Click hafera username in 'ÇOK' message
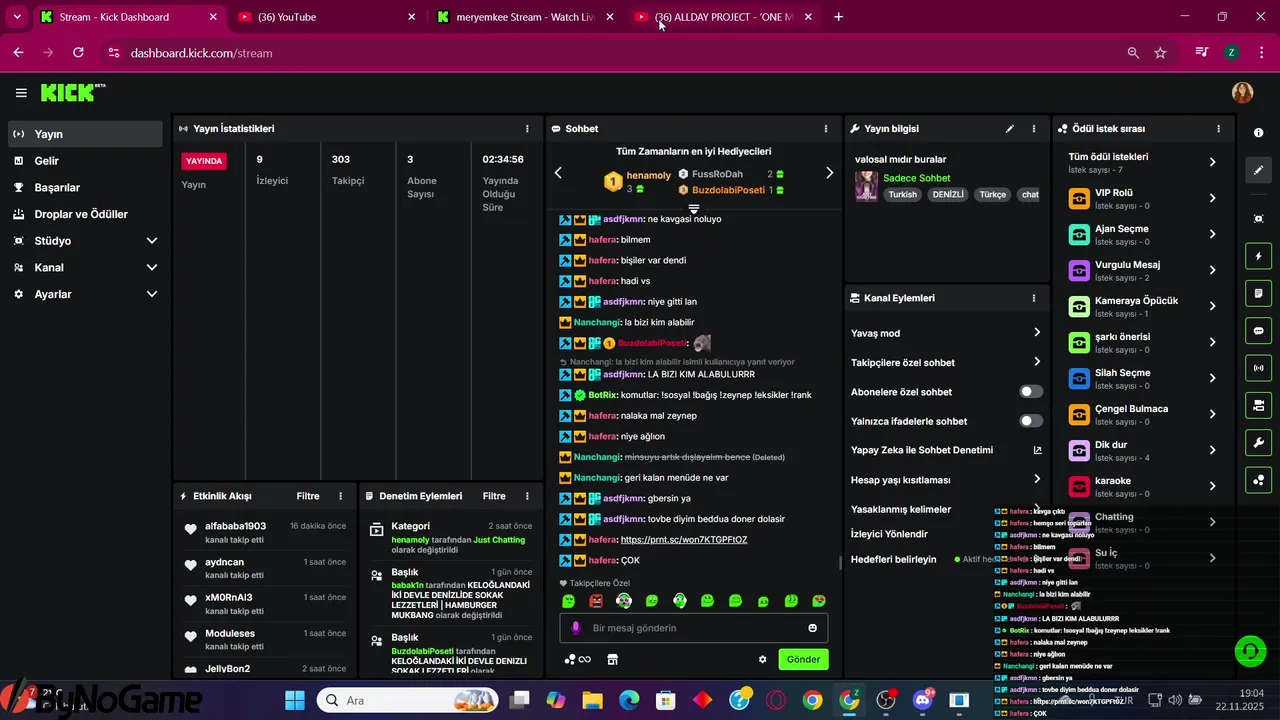The height and width of the screenshot is (720, 1280). pos(602,560)
